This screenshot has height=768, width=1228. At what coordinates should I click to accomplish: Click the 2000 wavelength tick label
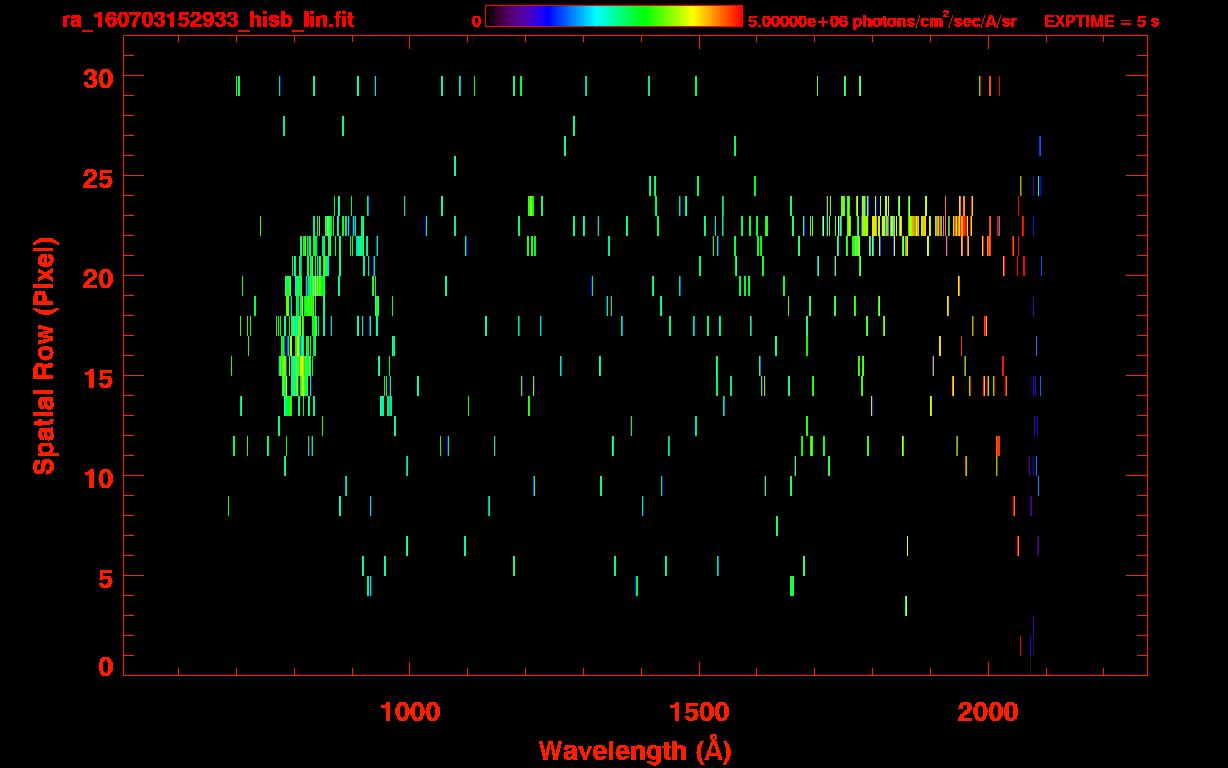(x=988, y=711)
